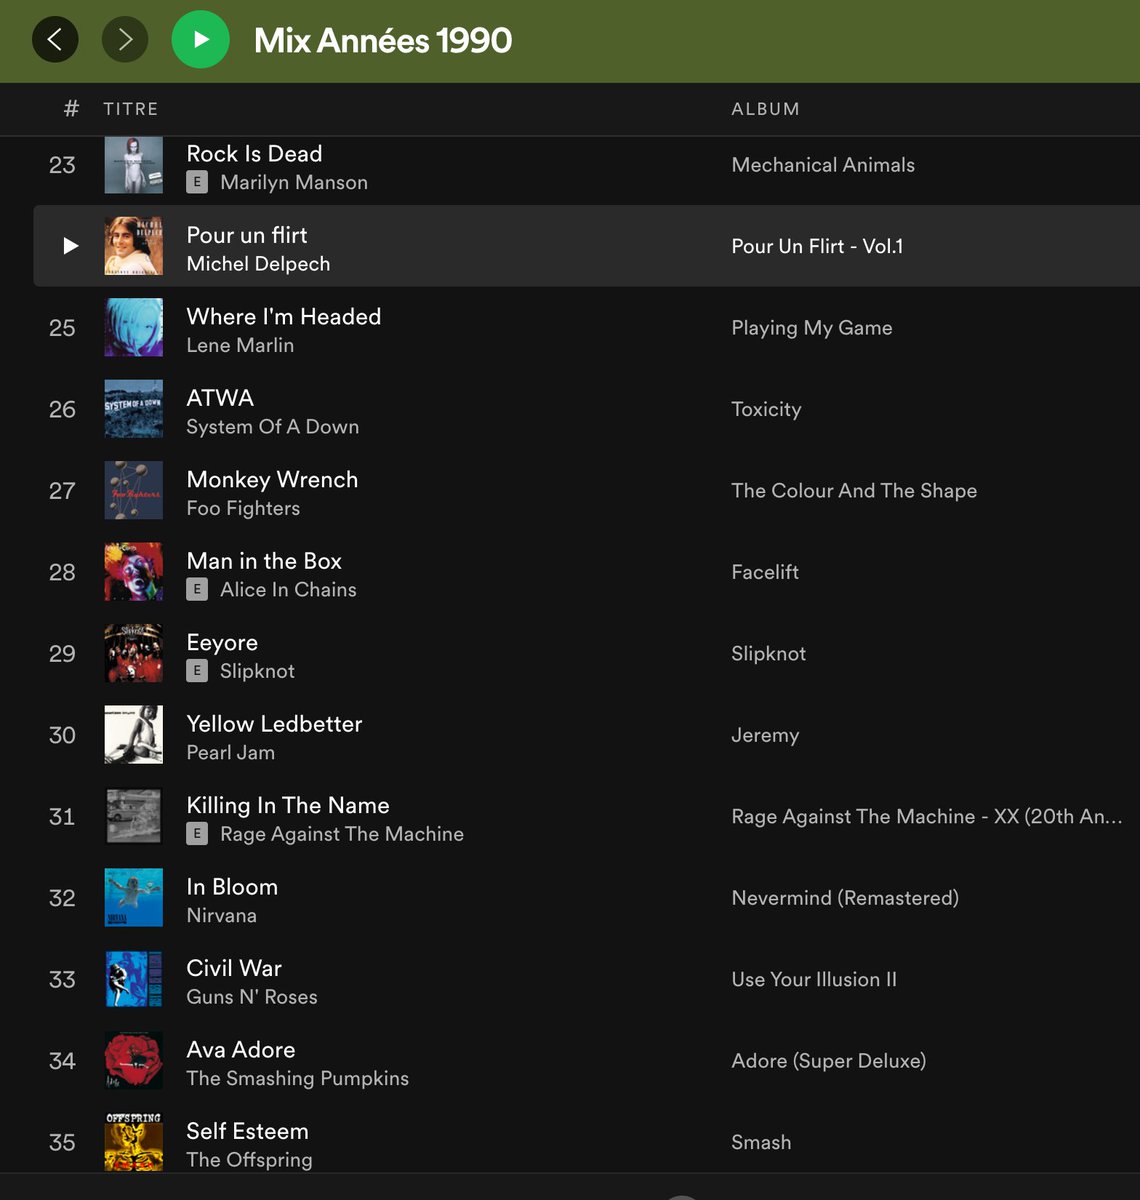Click Yellow Ledbetter cover thumbnail
1140x1200 pixels.
pyautogui.click(x=134, y=735)
